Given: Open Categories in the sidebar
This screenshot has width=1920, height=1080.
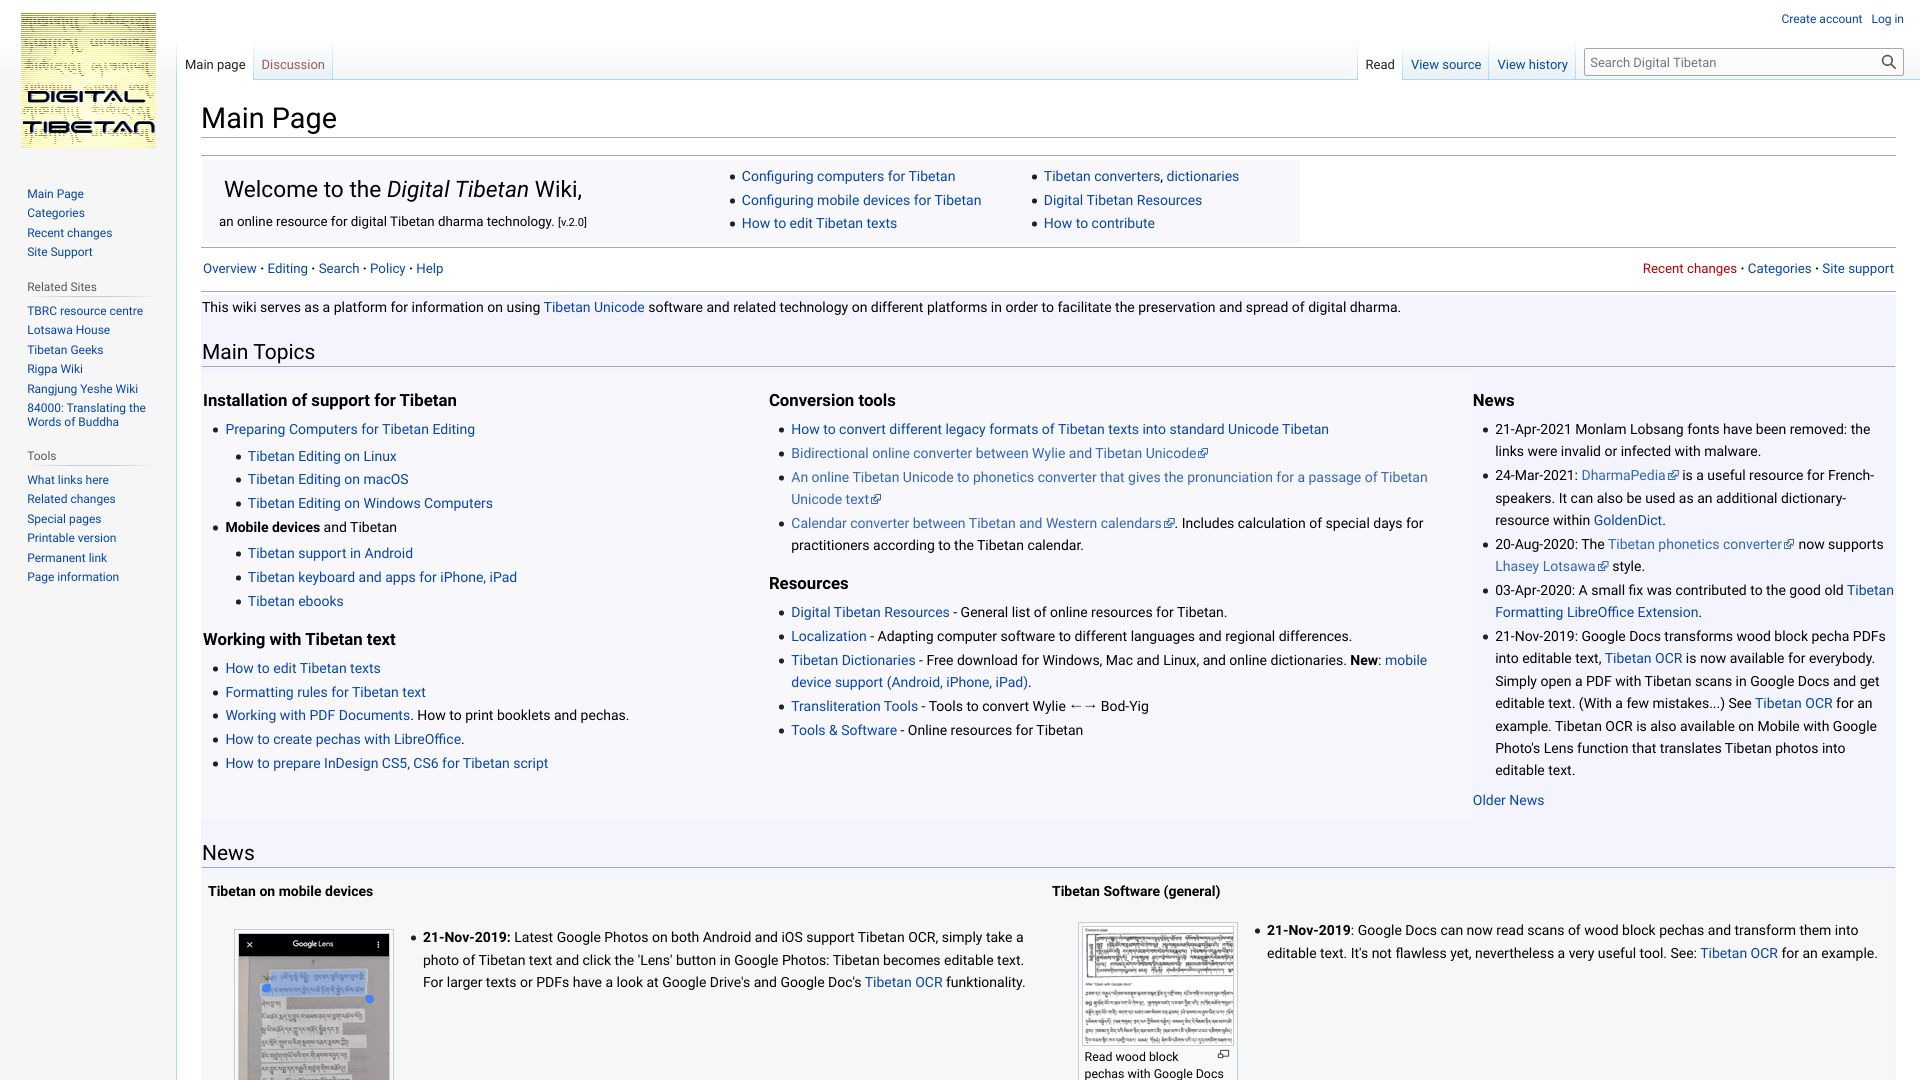Looking at the screenshot, I should 56,213.
